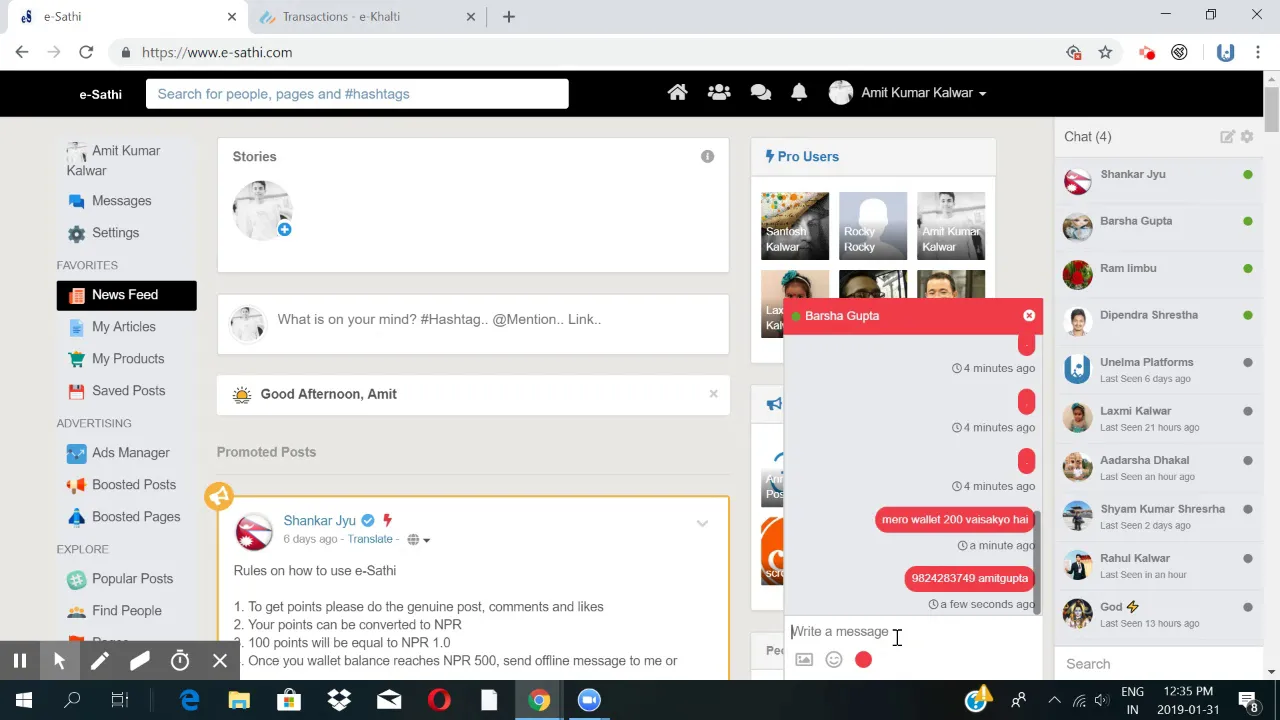Click Barsha Gupta chat window title
Viewport: 1280px width, 720px height.
(842, 316)
